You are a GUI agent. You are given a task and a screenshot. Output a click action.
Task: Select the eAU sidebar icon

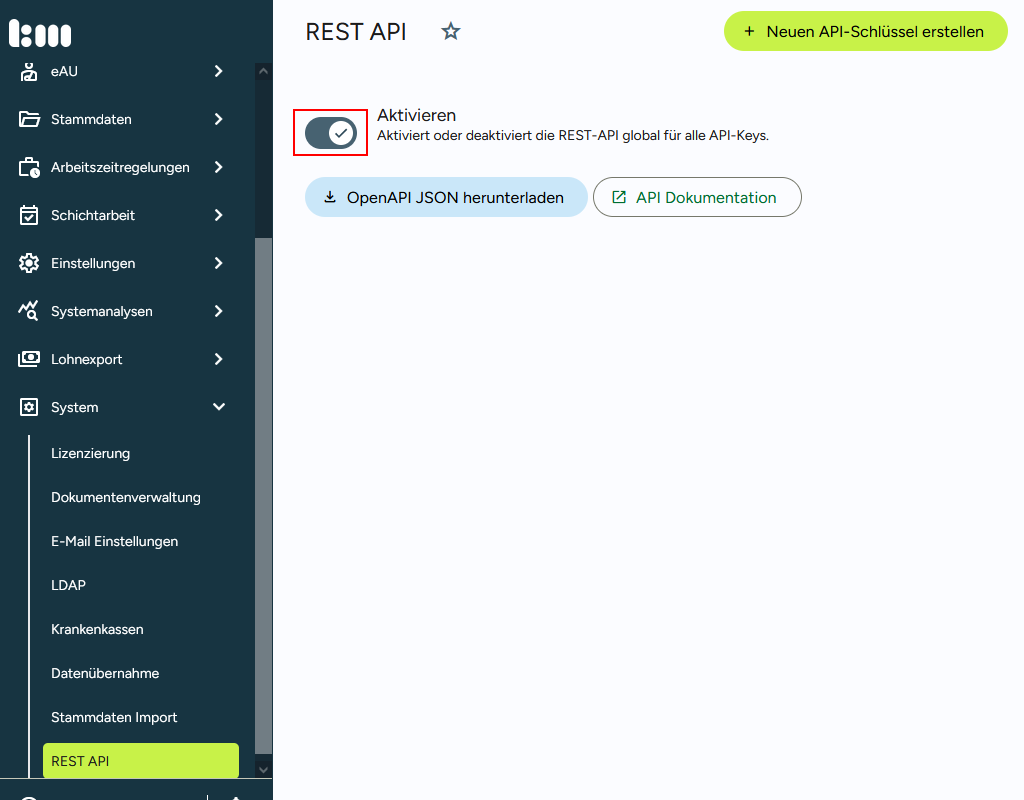pos(29,71)
